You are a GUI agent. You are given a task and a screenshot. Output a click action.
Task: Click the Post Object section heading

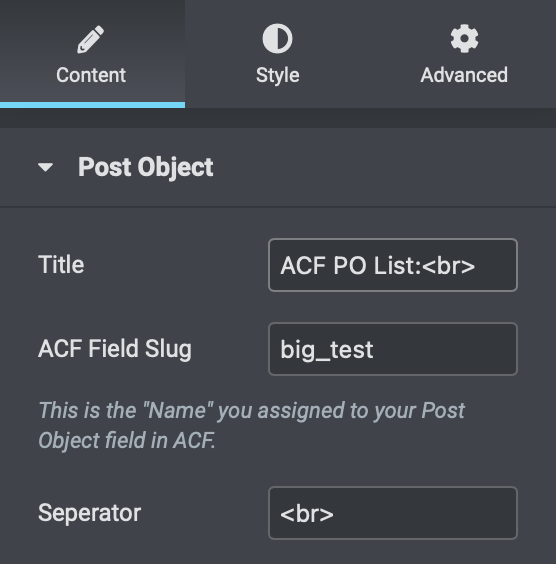146,167
